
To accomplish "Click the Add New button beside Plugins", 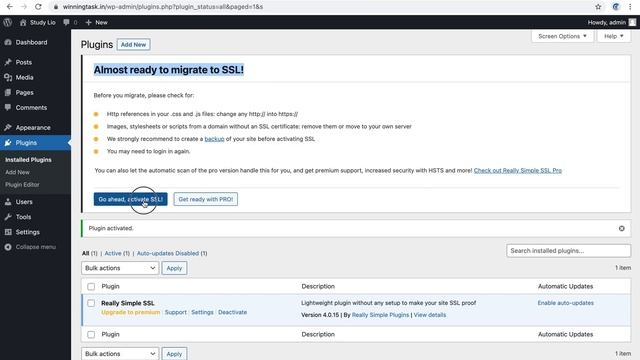I will coord(133,44).
